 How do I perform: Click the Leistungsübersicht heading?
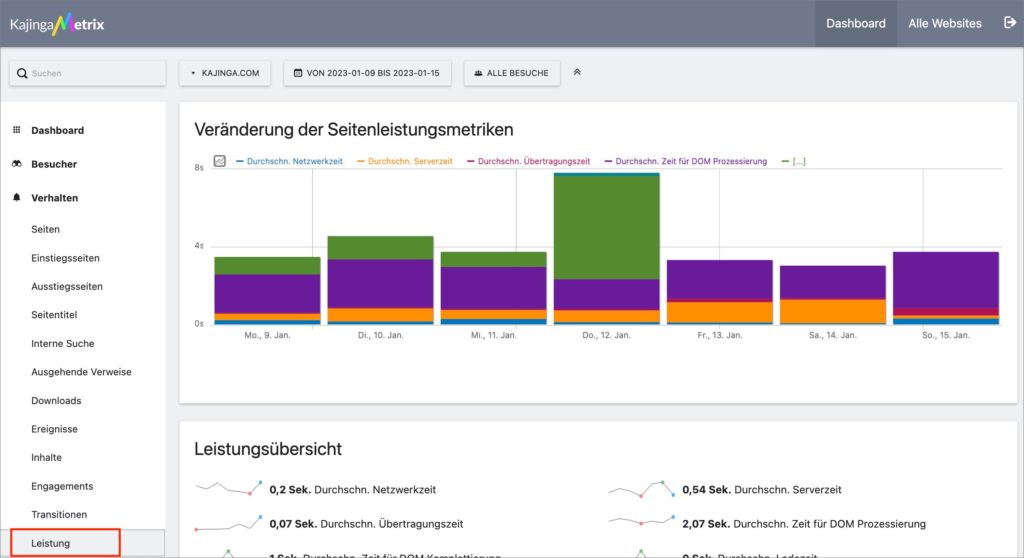point(268,449)
